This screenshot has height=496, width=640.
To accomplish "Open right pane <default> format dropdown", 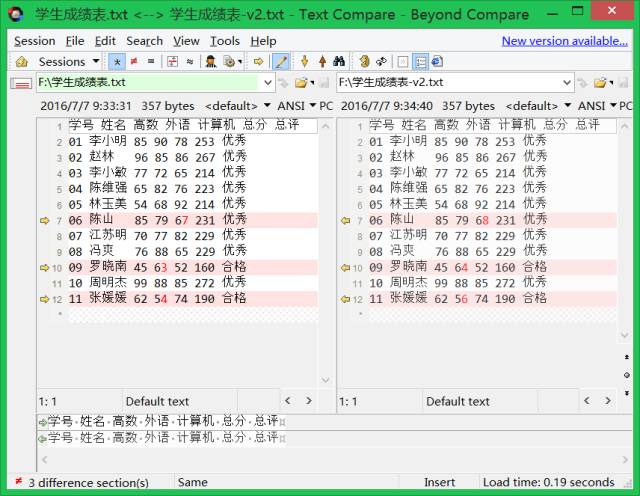I will [538, 106].
